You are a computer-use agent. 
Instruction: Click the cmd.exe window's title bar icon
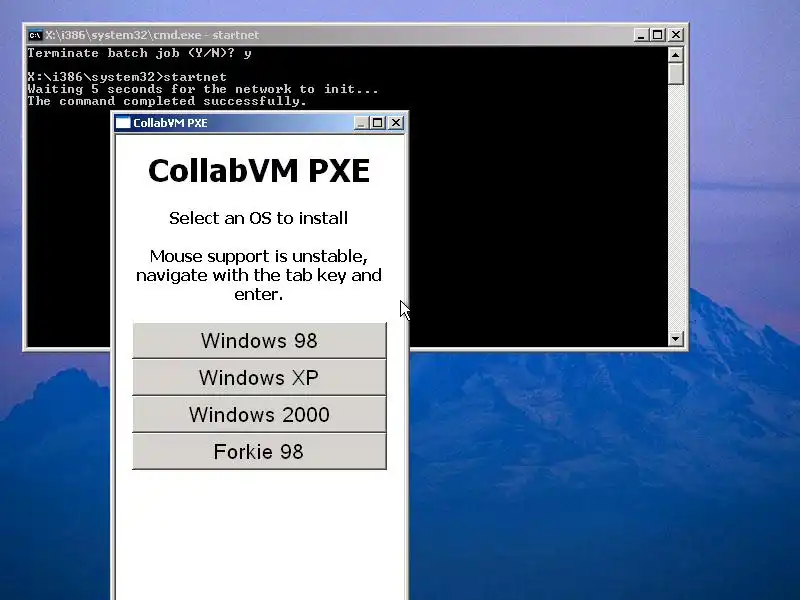(x=35, y=35)
